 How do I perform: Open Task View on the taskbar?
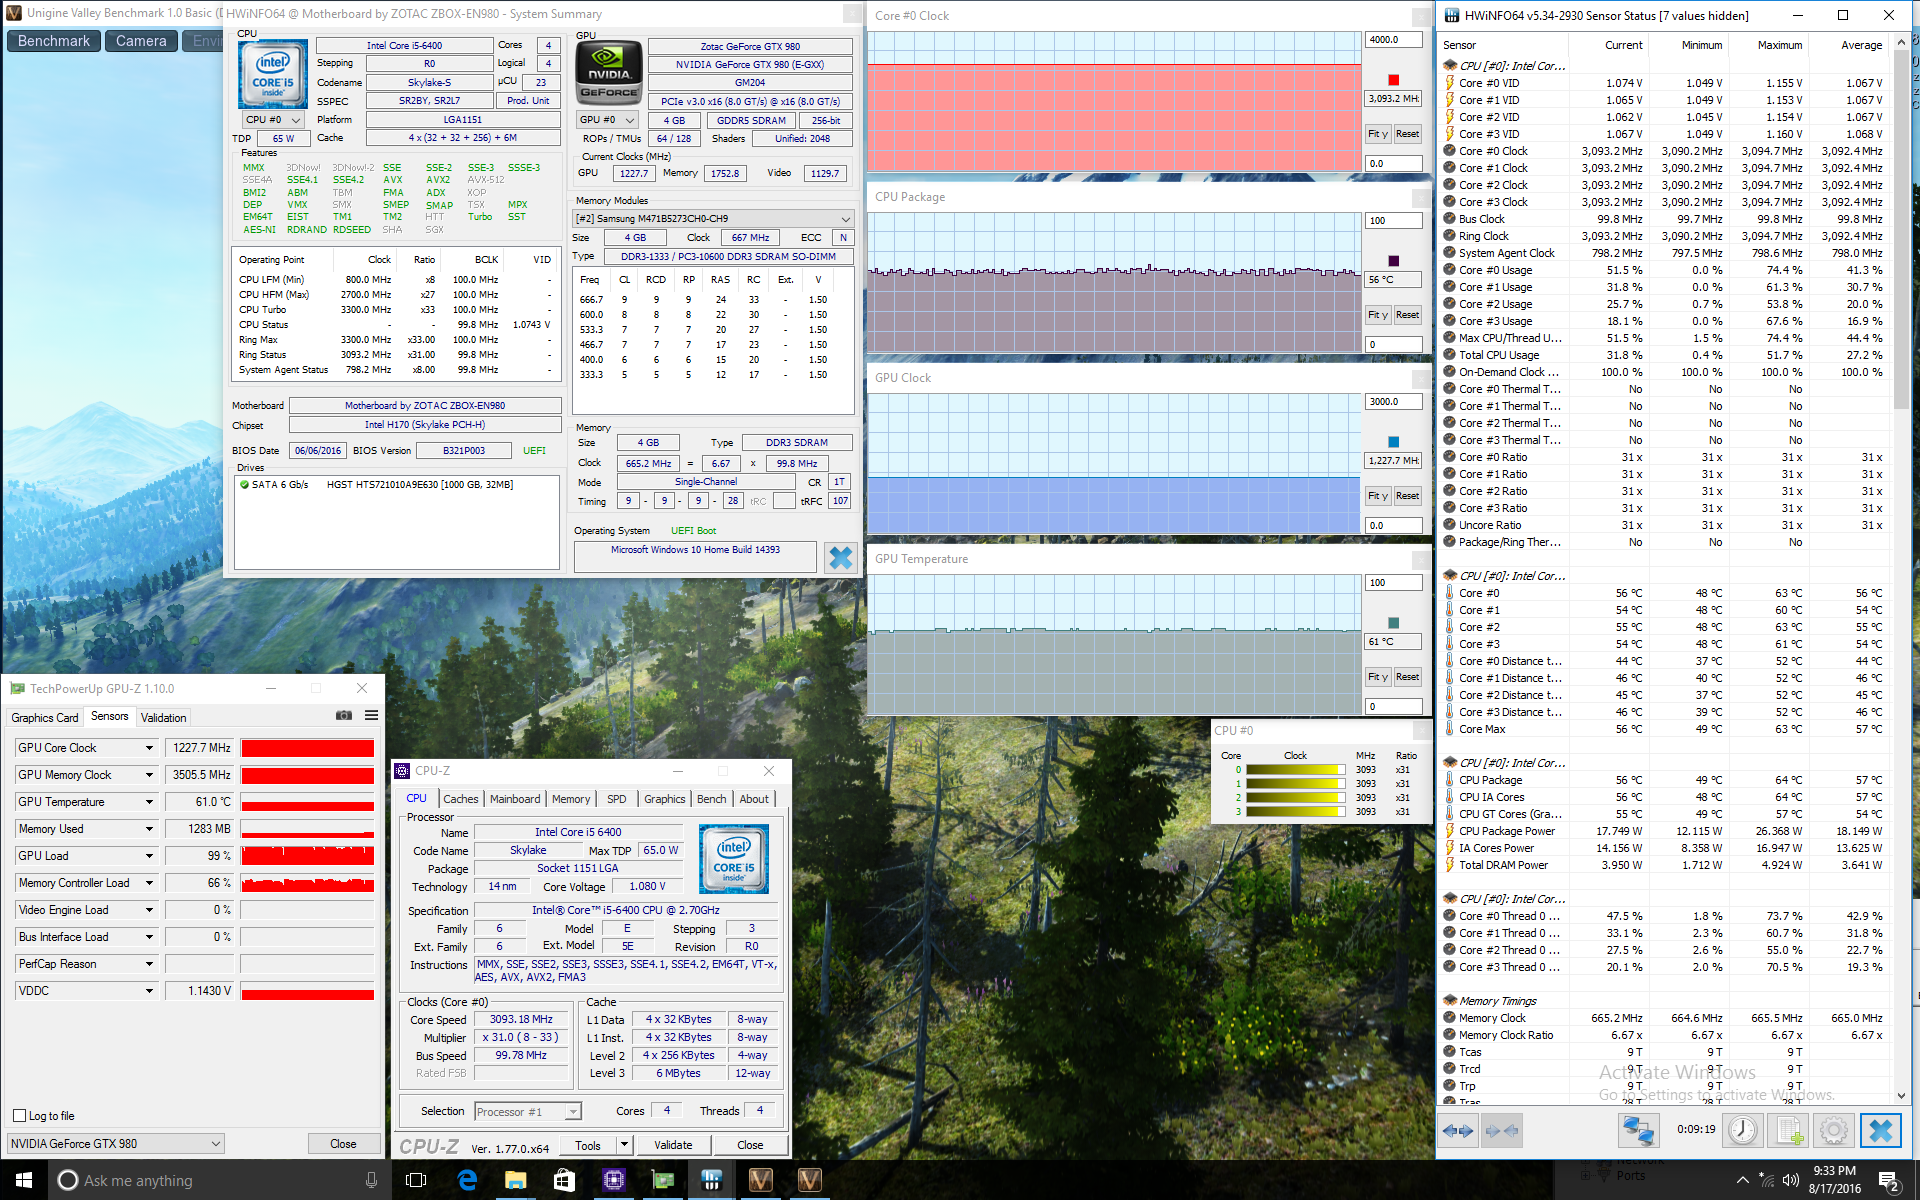pyautogui.click(x=416, y=1180)
